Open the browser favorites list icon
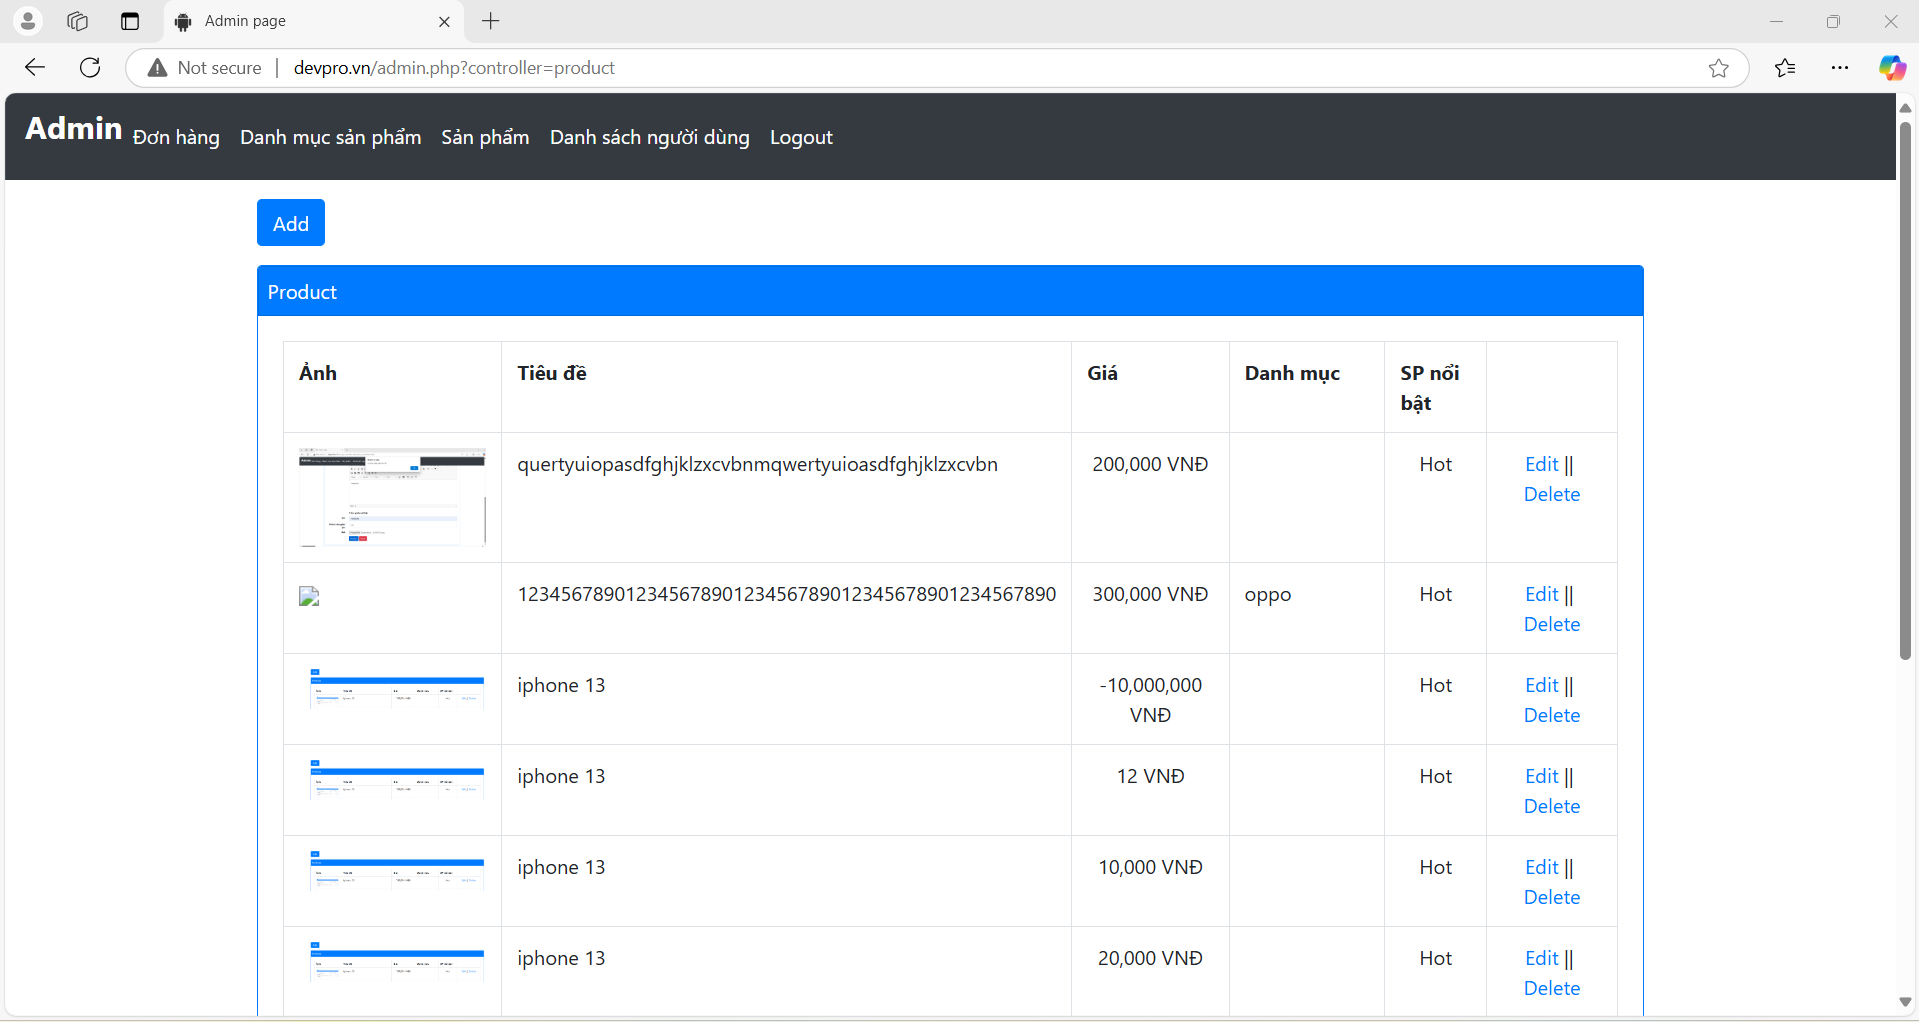Screen dimensions: 1919x1022 pyautogui.click(x=1785, y=68)
